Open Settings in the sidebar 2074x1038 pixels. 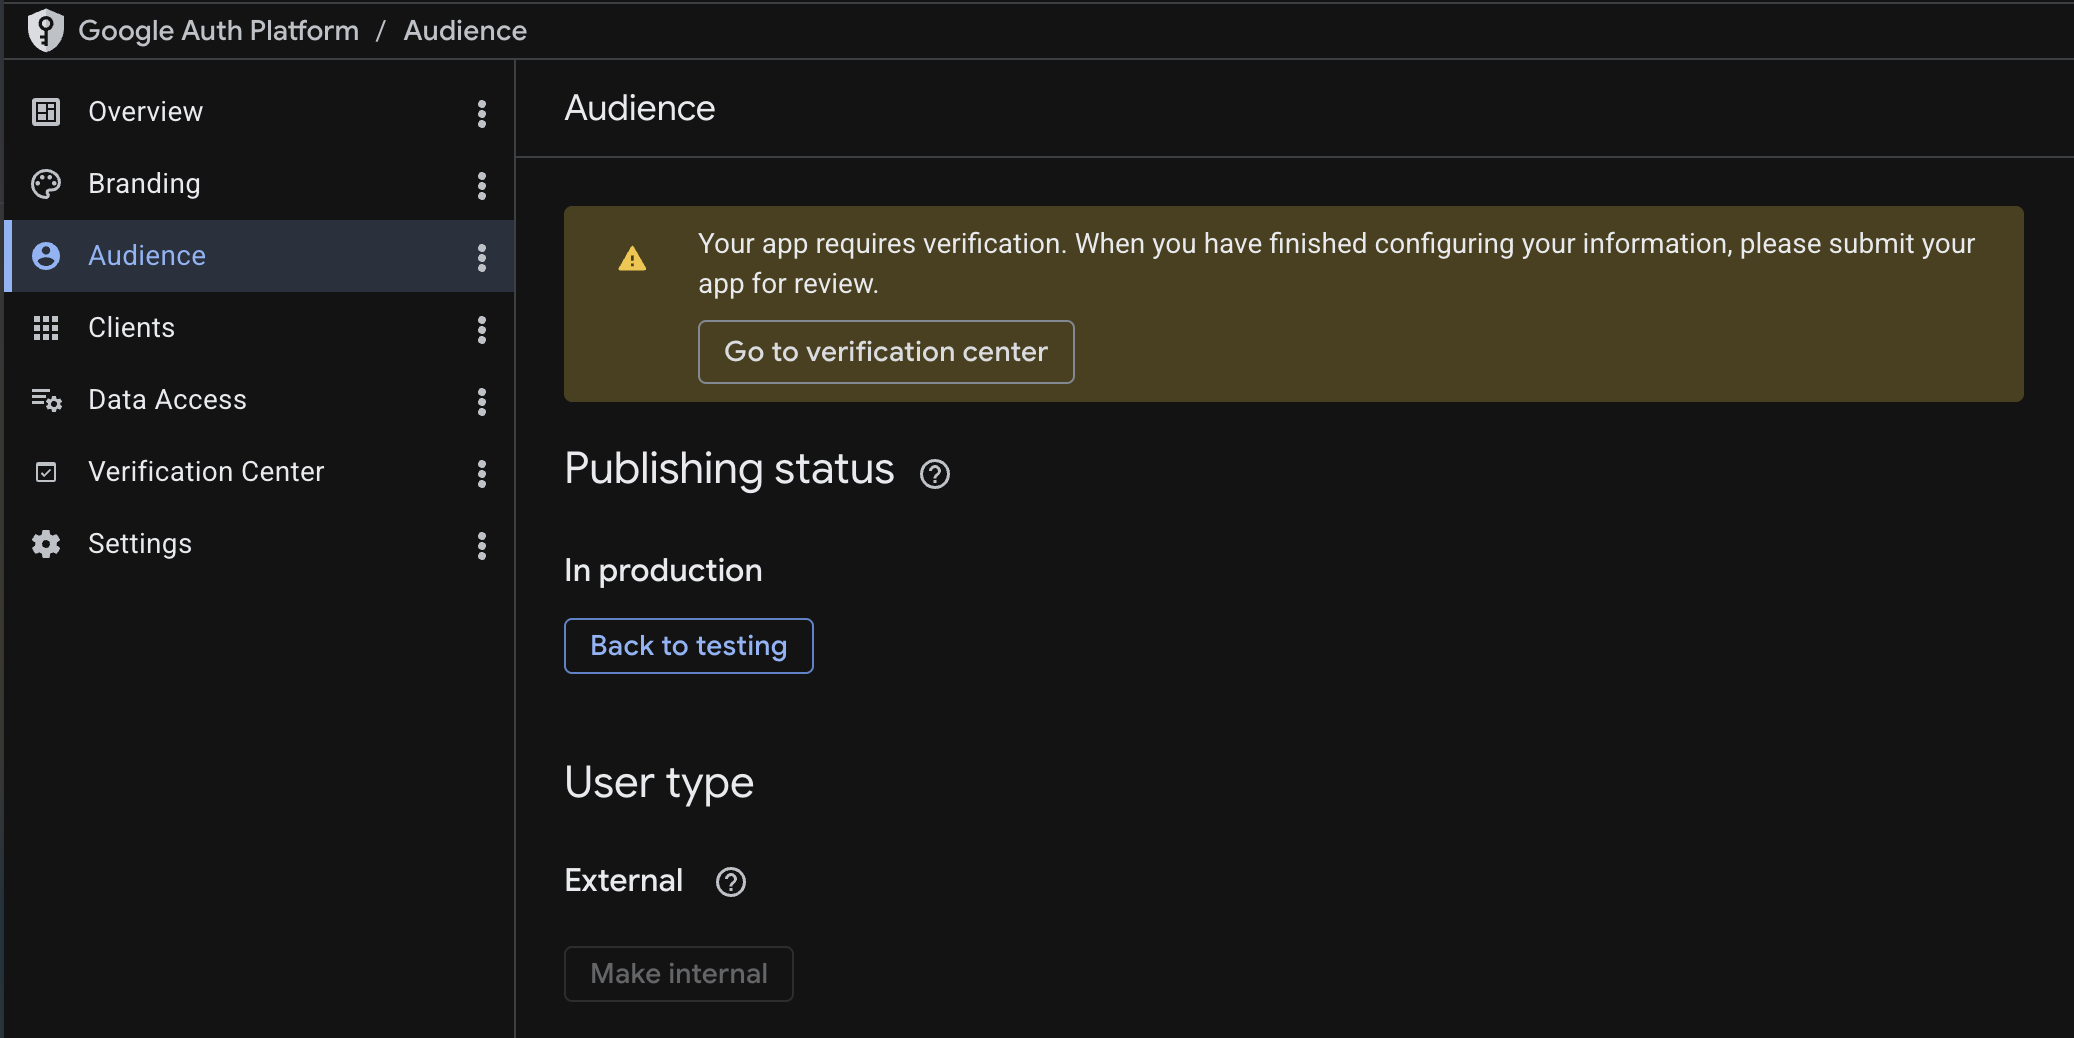click(x=259, y=544)
